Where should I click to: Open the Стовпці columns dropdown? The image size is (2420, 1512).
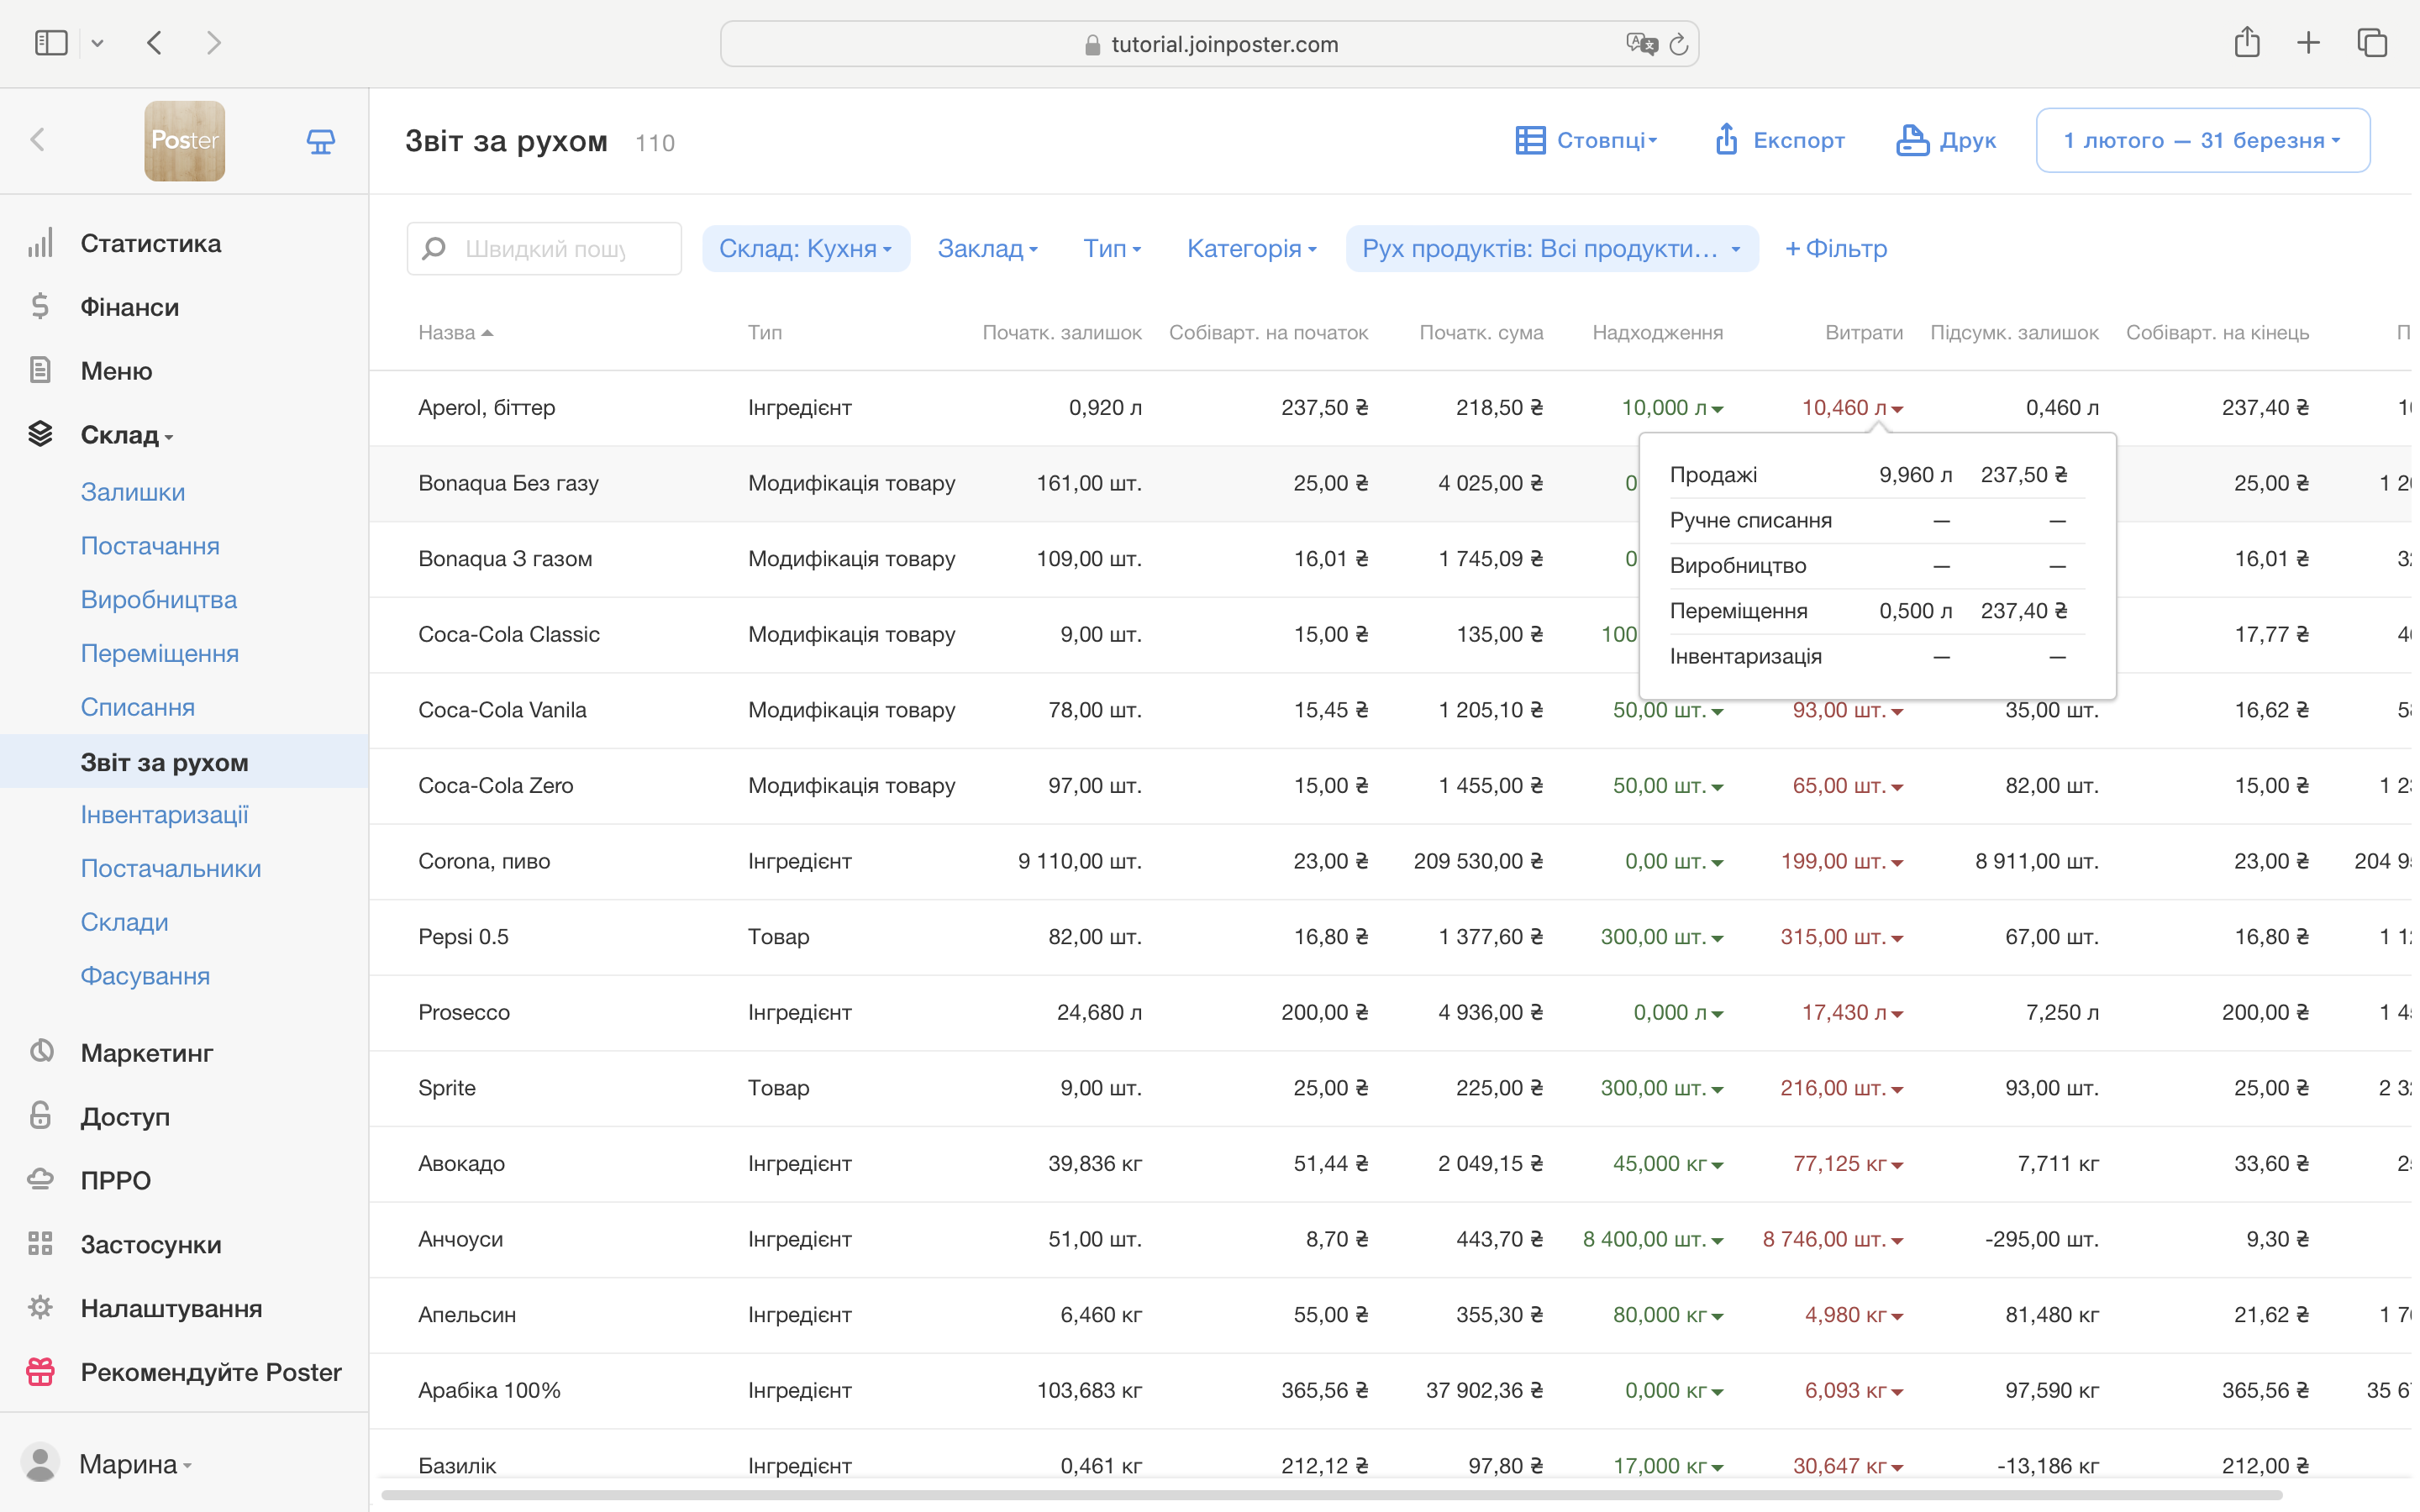1587,141
